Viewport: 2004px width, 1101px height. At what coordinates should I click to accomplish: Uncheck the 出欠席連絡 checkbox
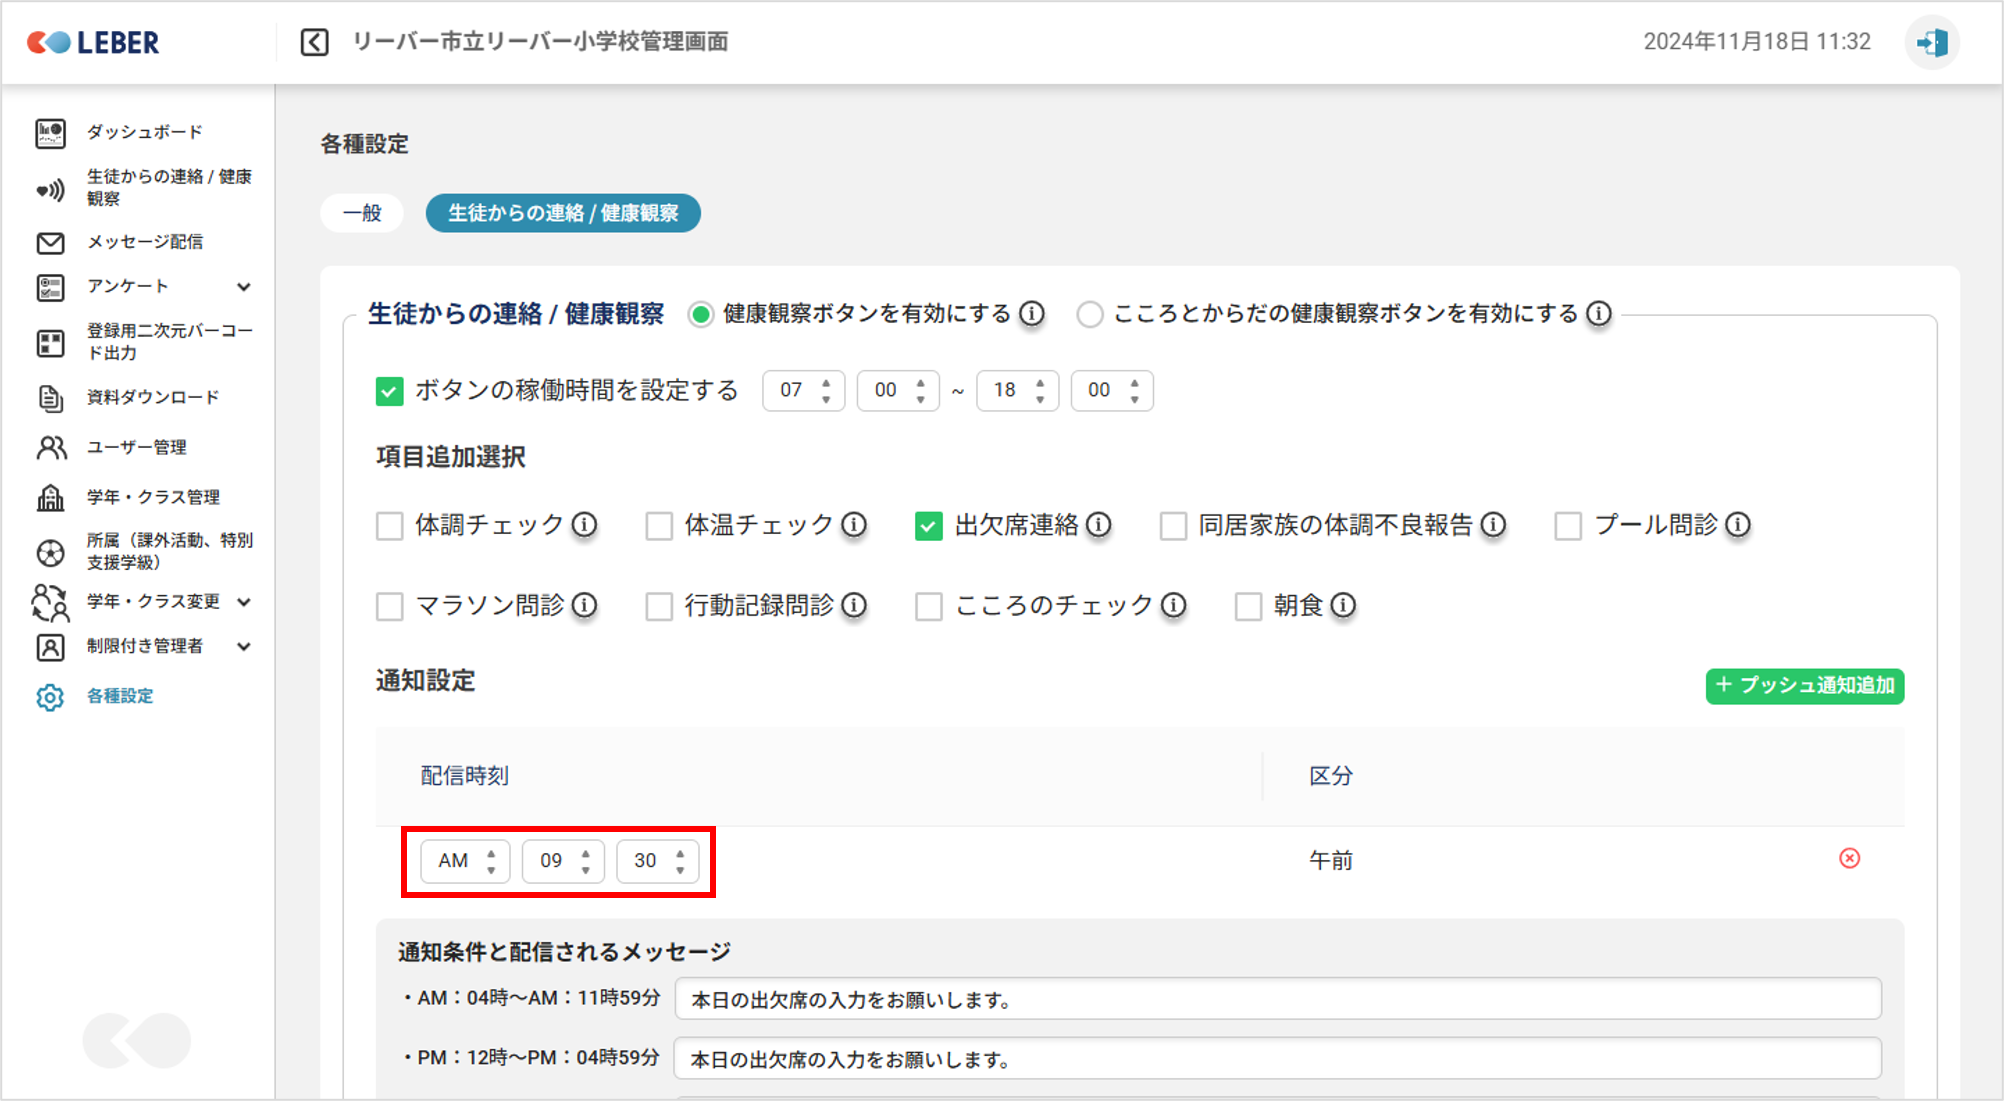pos(928,526)
